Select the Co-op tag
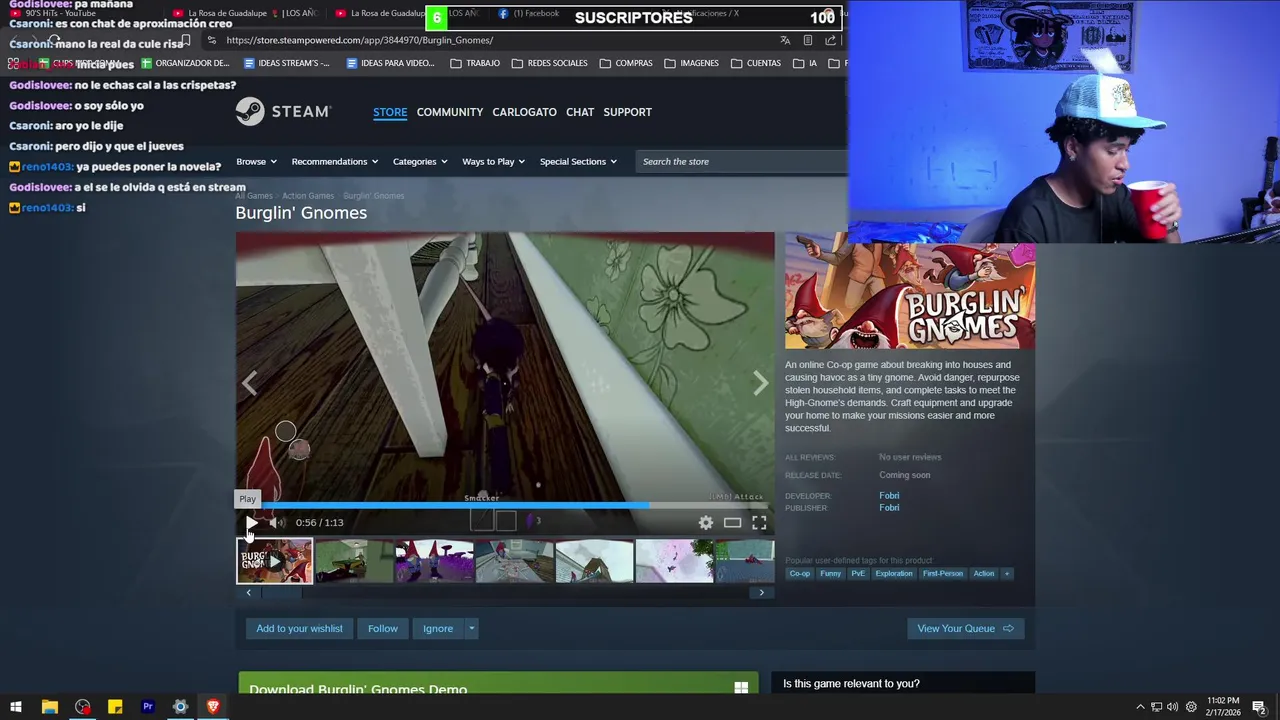This screenshot has width=1280, height=720. pos(800,574)
